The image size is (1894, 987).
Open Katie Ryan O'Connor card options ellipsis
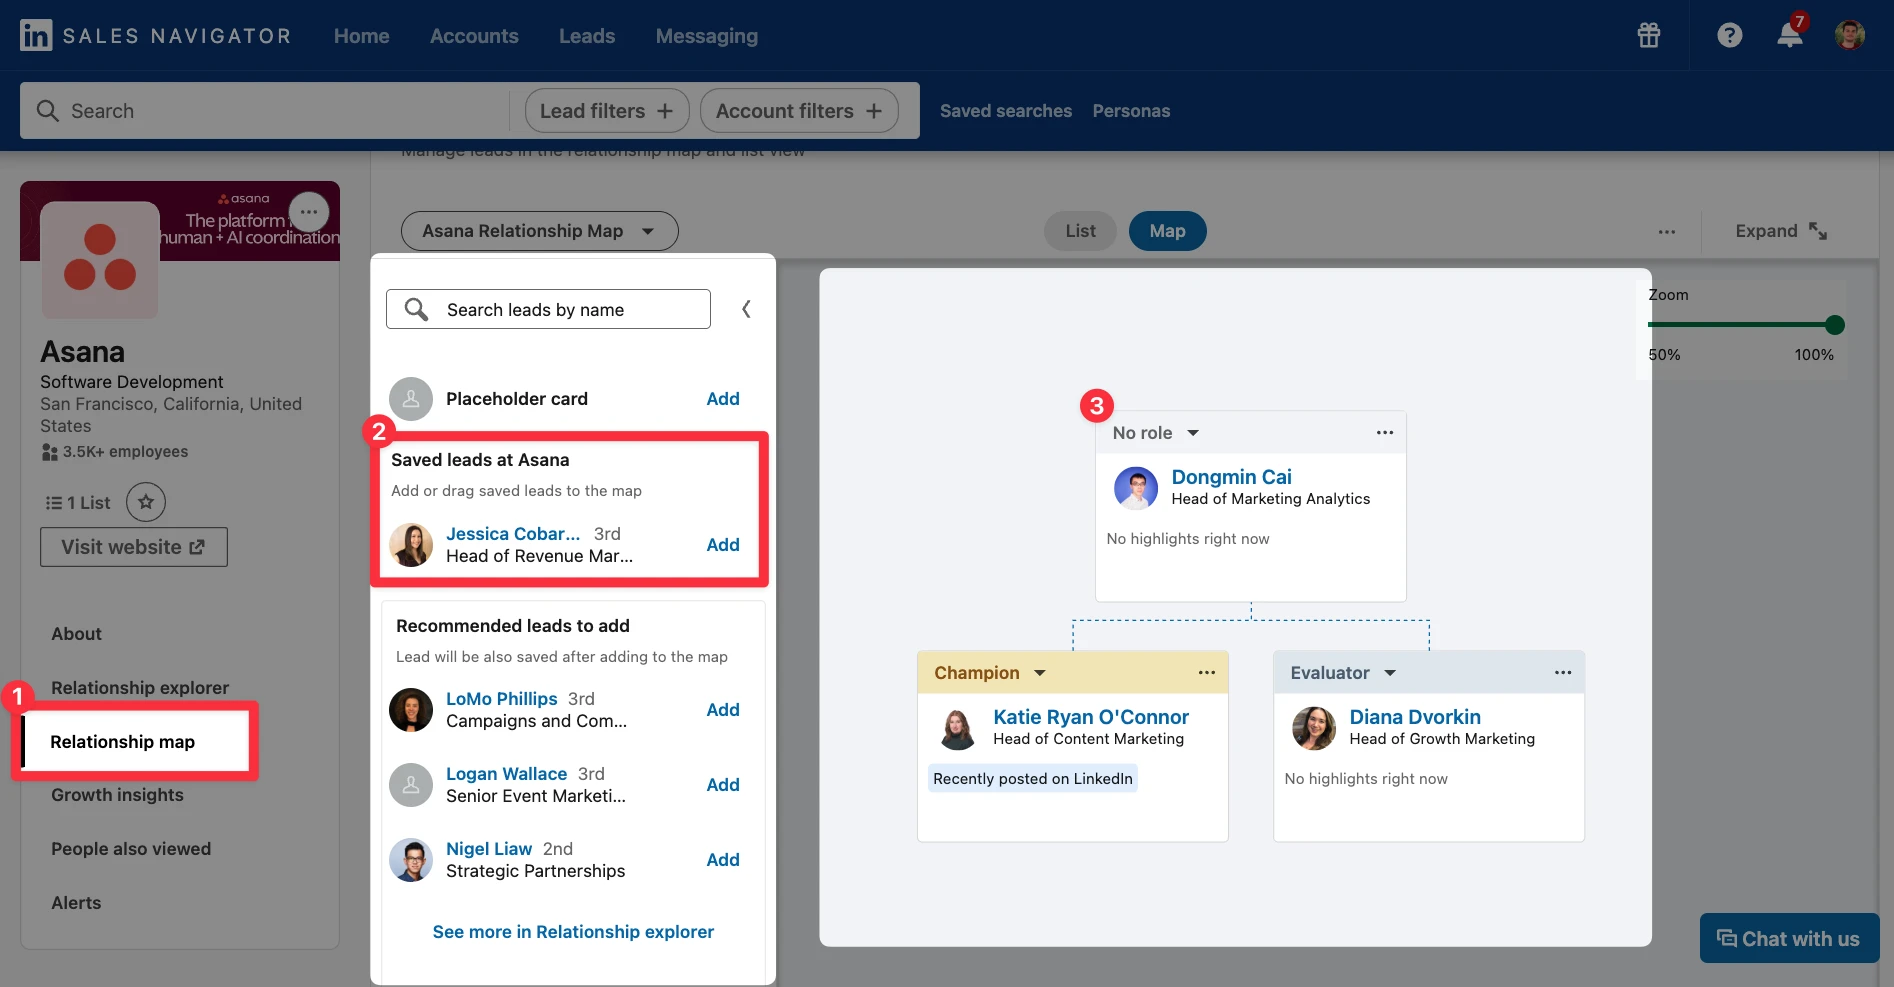click(1207, 673)
